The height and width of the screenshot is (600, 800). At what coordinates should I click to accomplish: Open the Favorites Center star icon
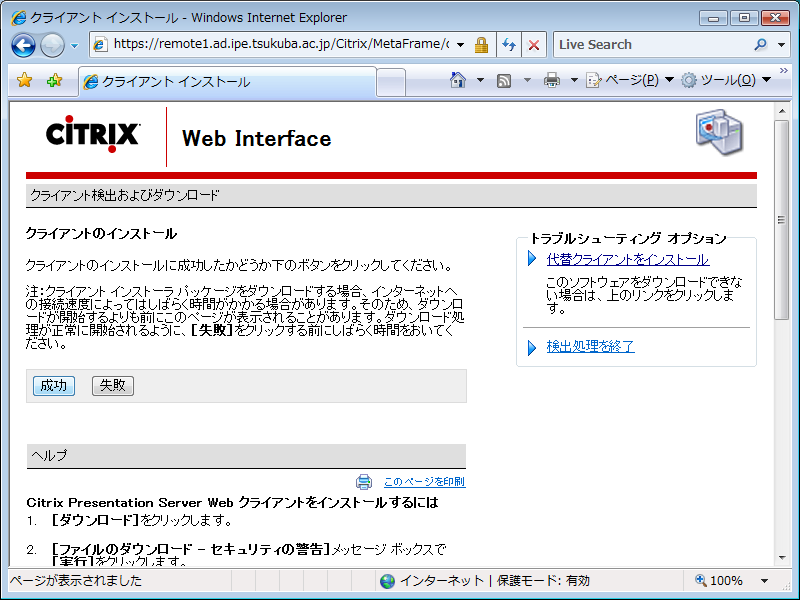[25, 81]
